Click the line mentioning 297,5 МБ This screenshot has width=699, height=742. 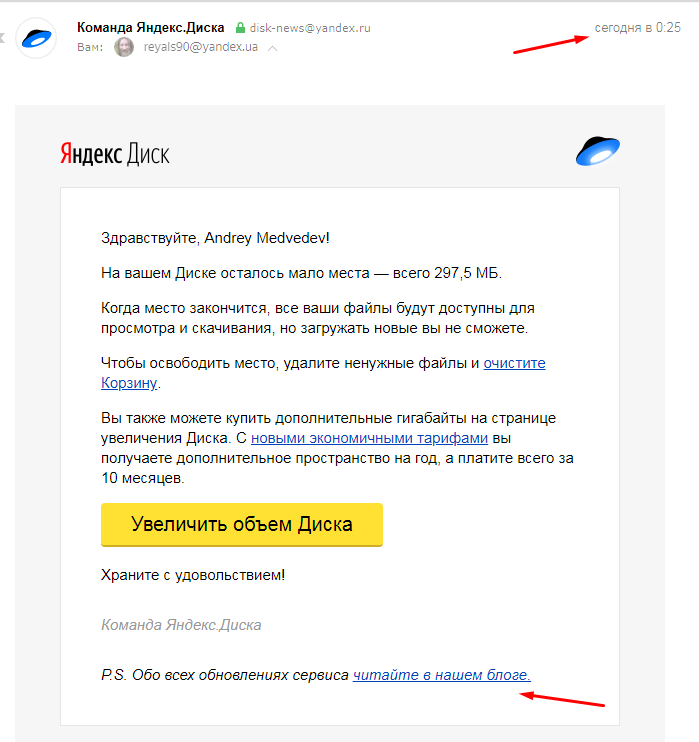[301, 273]
